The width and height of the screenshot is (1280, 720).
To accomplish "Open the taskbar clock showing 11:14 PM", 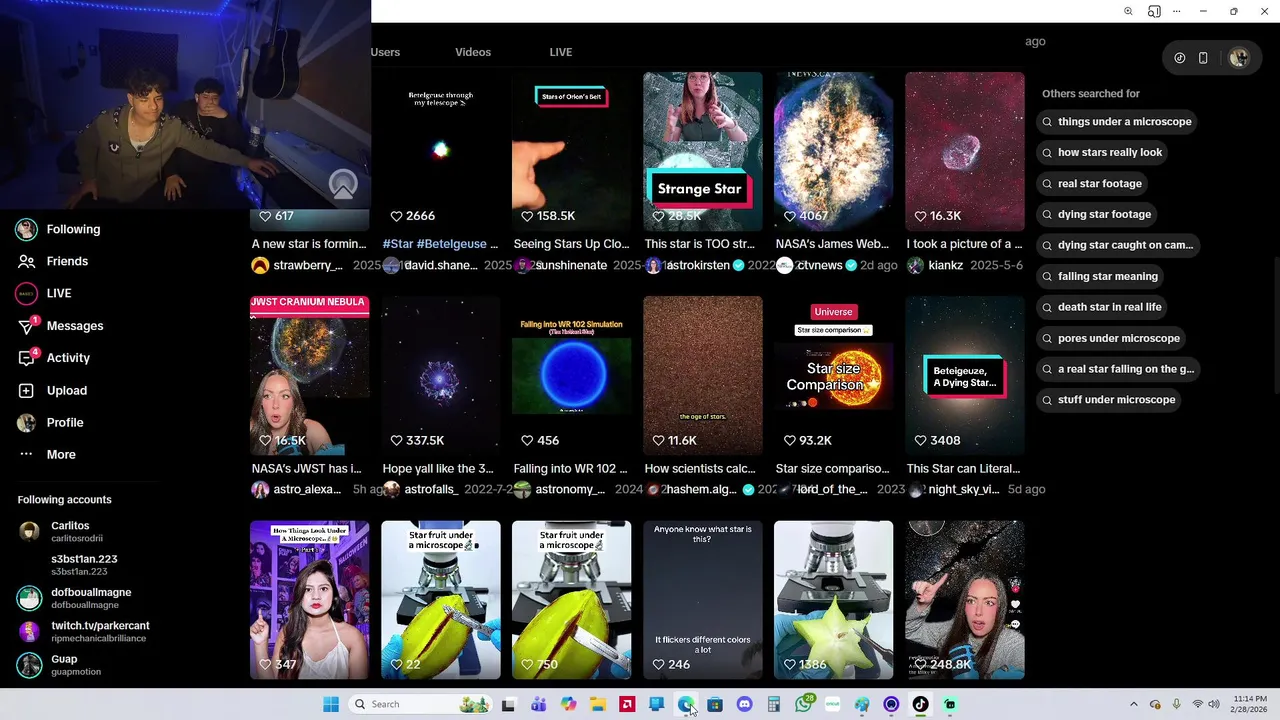I will click(1249, 704).
